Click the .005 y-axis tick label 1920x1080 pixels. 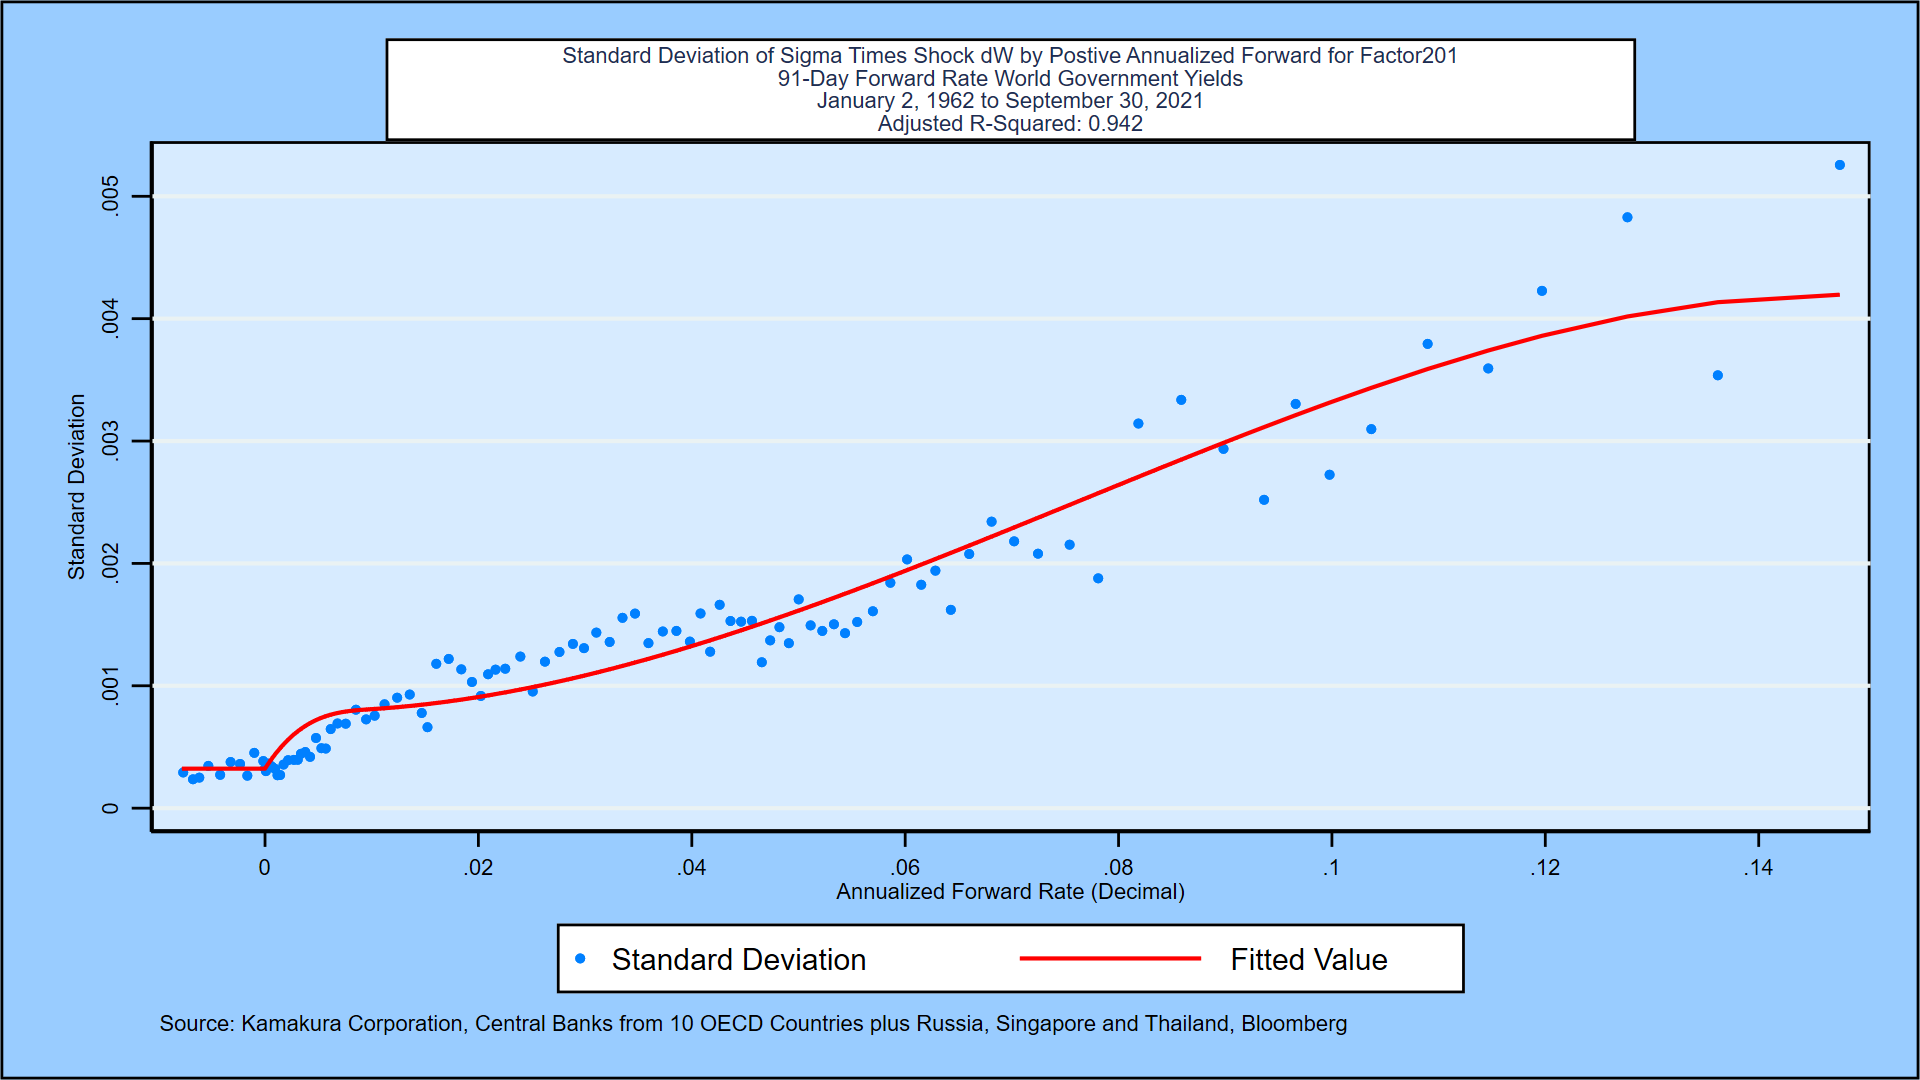click(110, 195)
